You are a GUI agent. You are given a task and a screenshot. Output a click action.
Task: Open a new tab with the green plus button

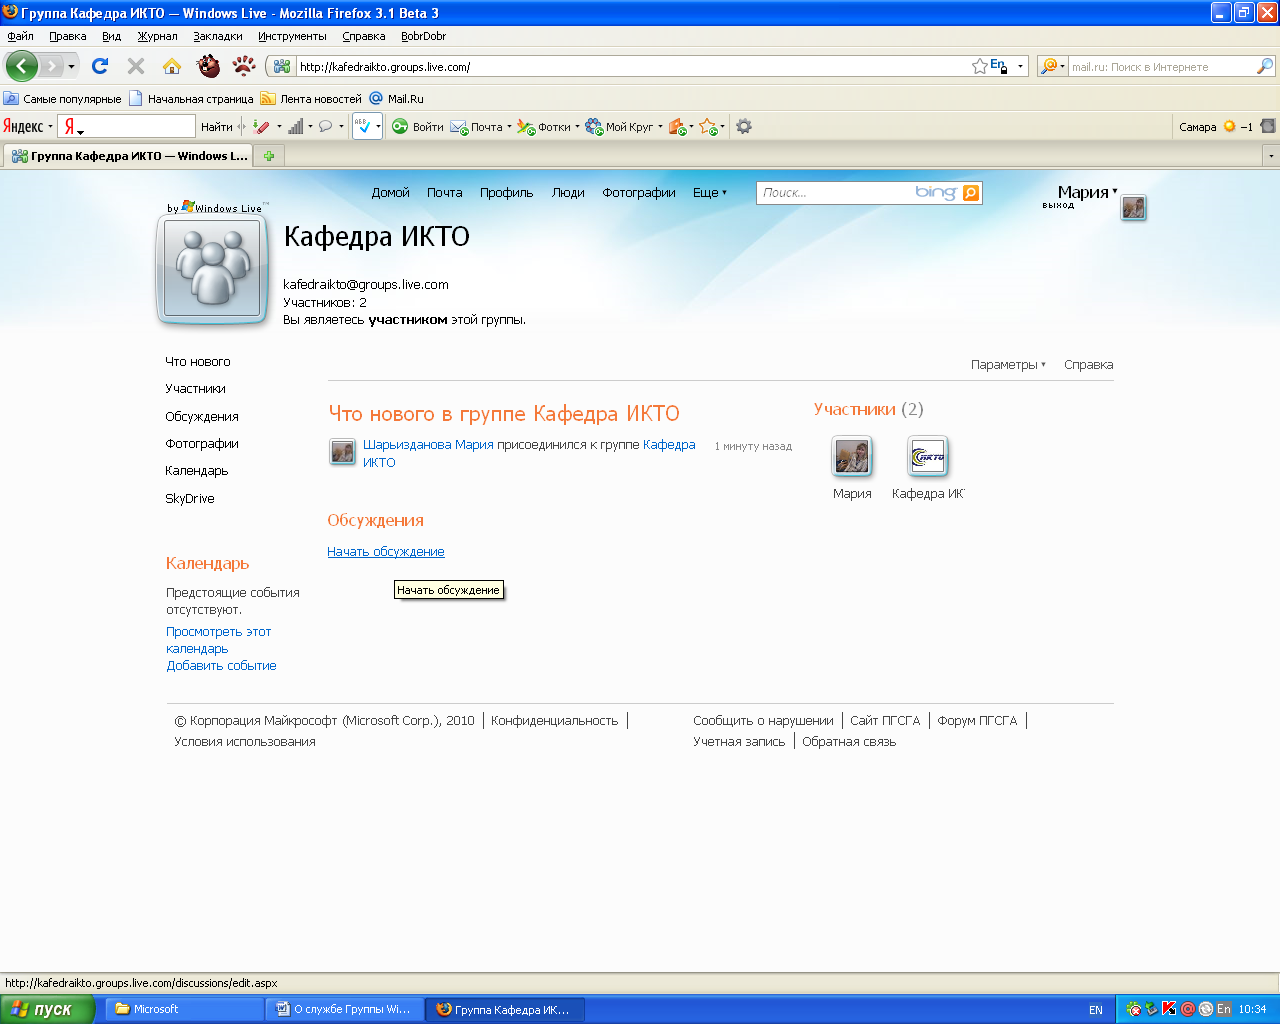268,156
